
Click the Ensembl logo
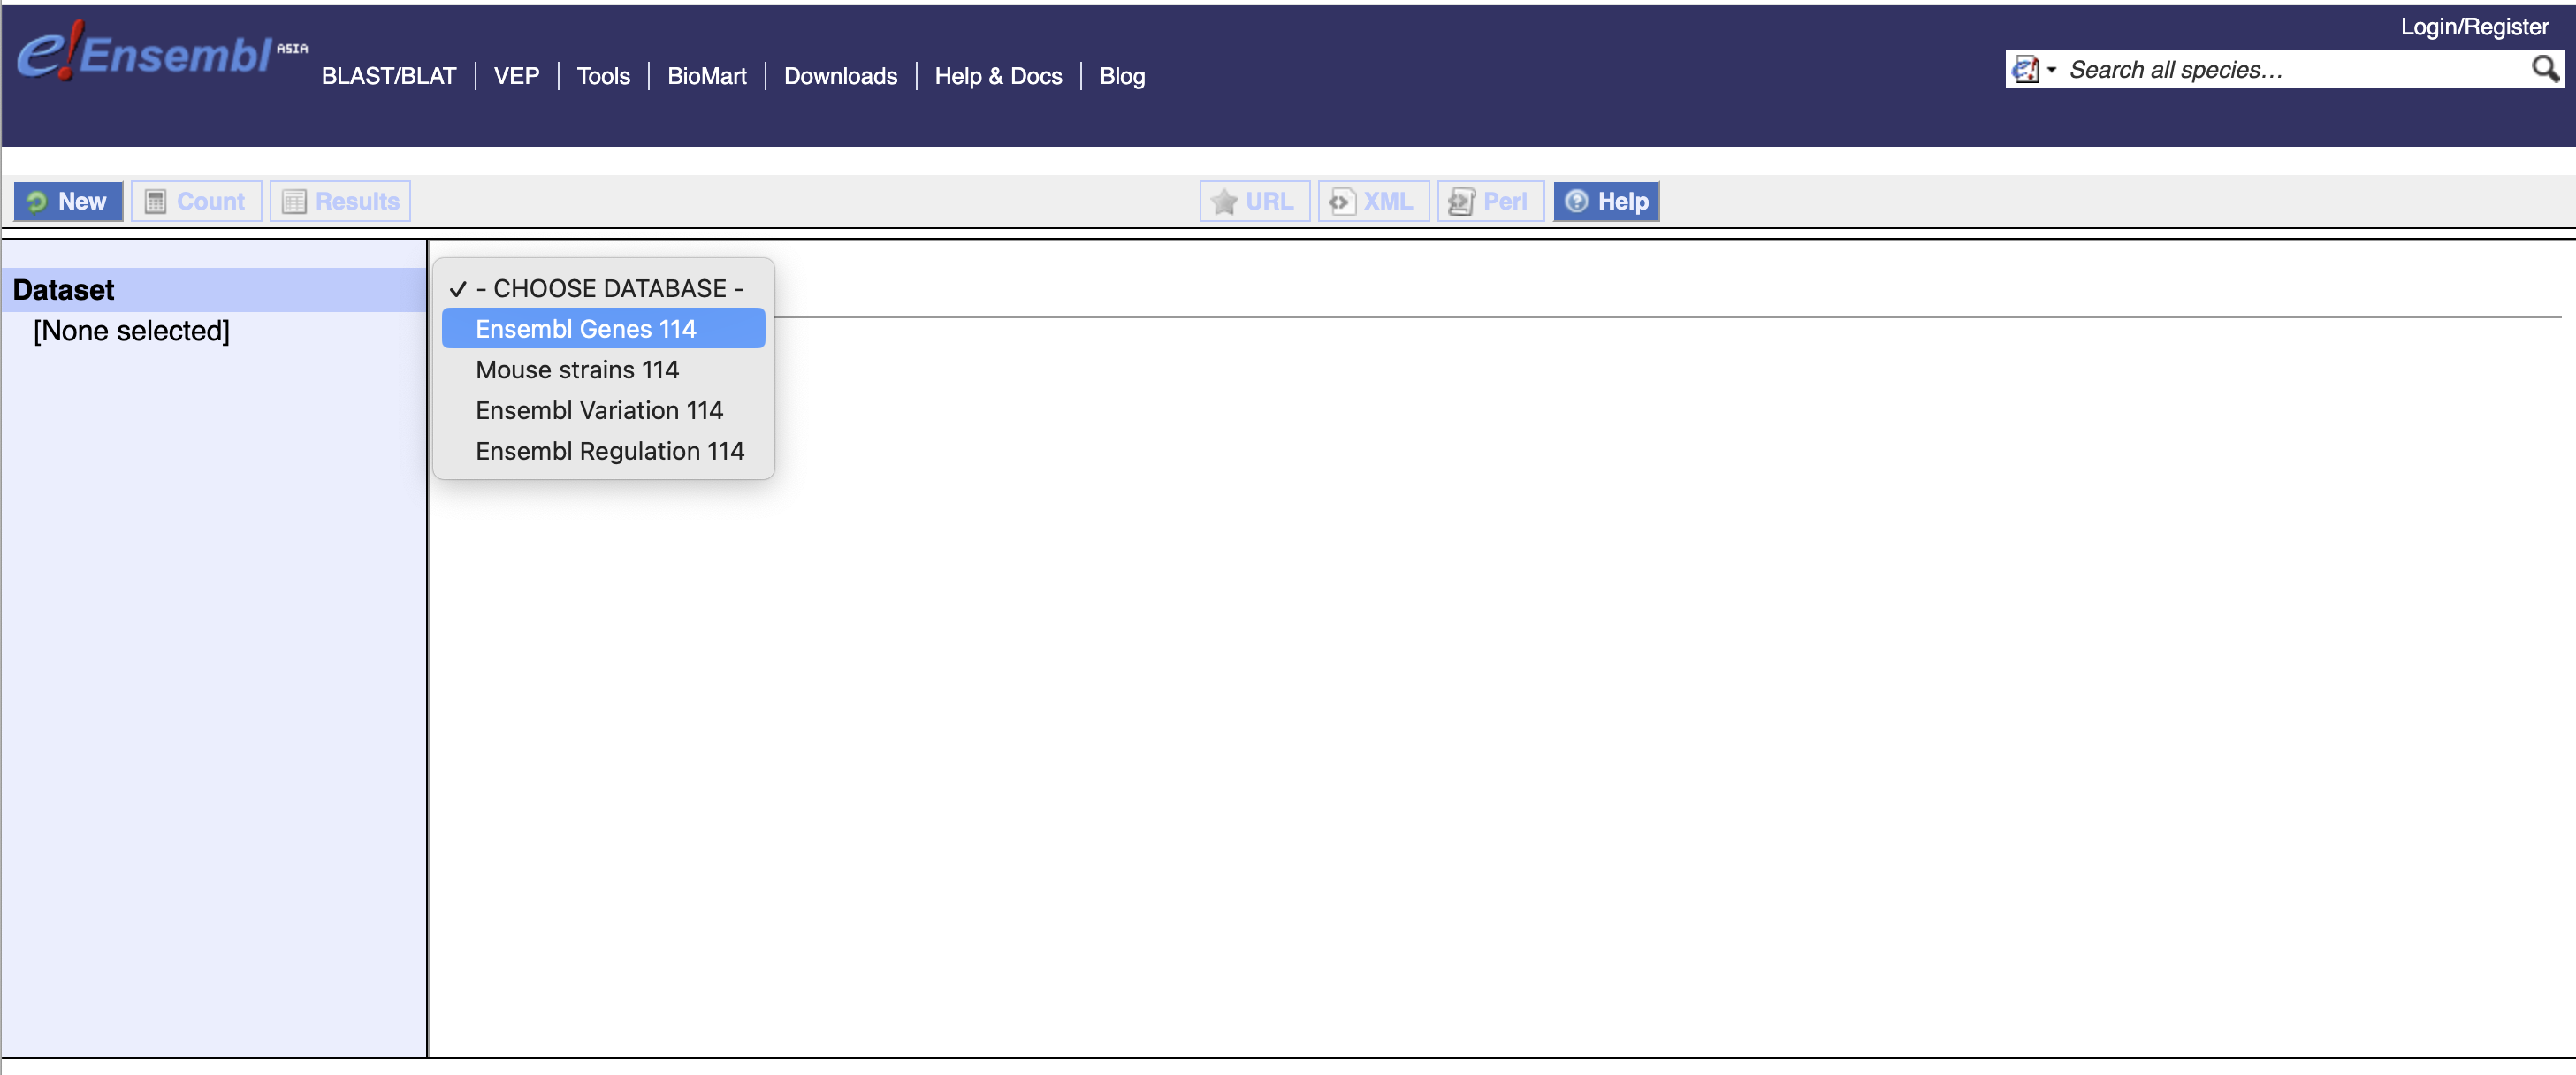coord(160,51)
